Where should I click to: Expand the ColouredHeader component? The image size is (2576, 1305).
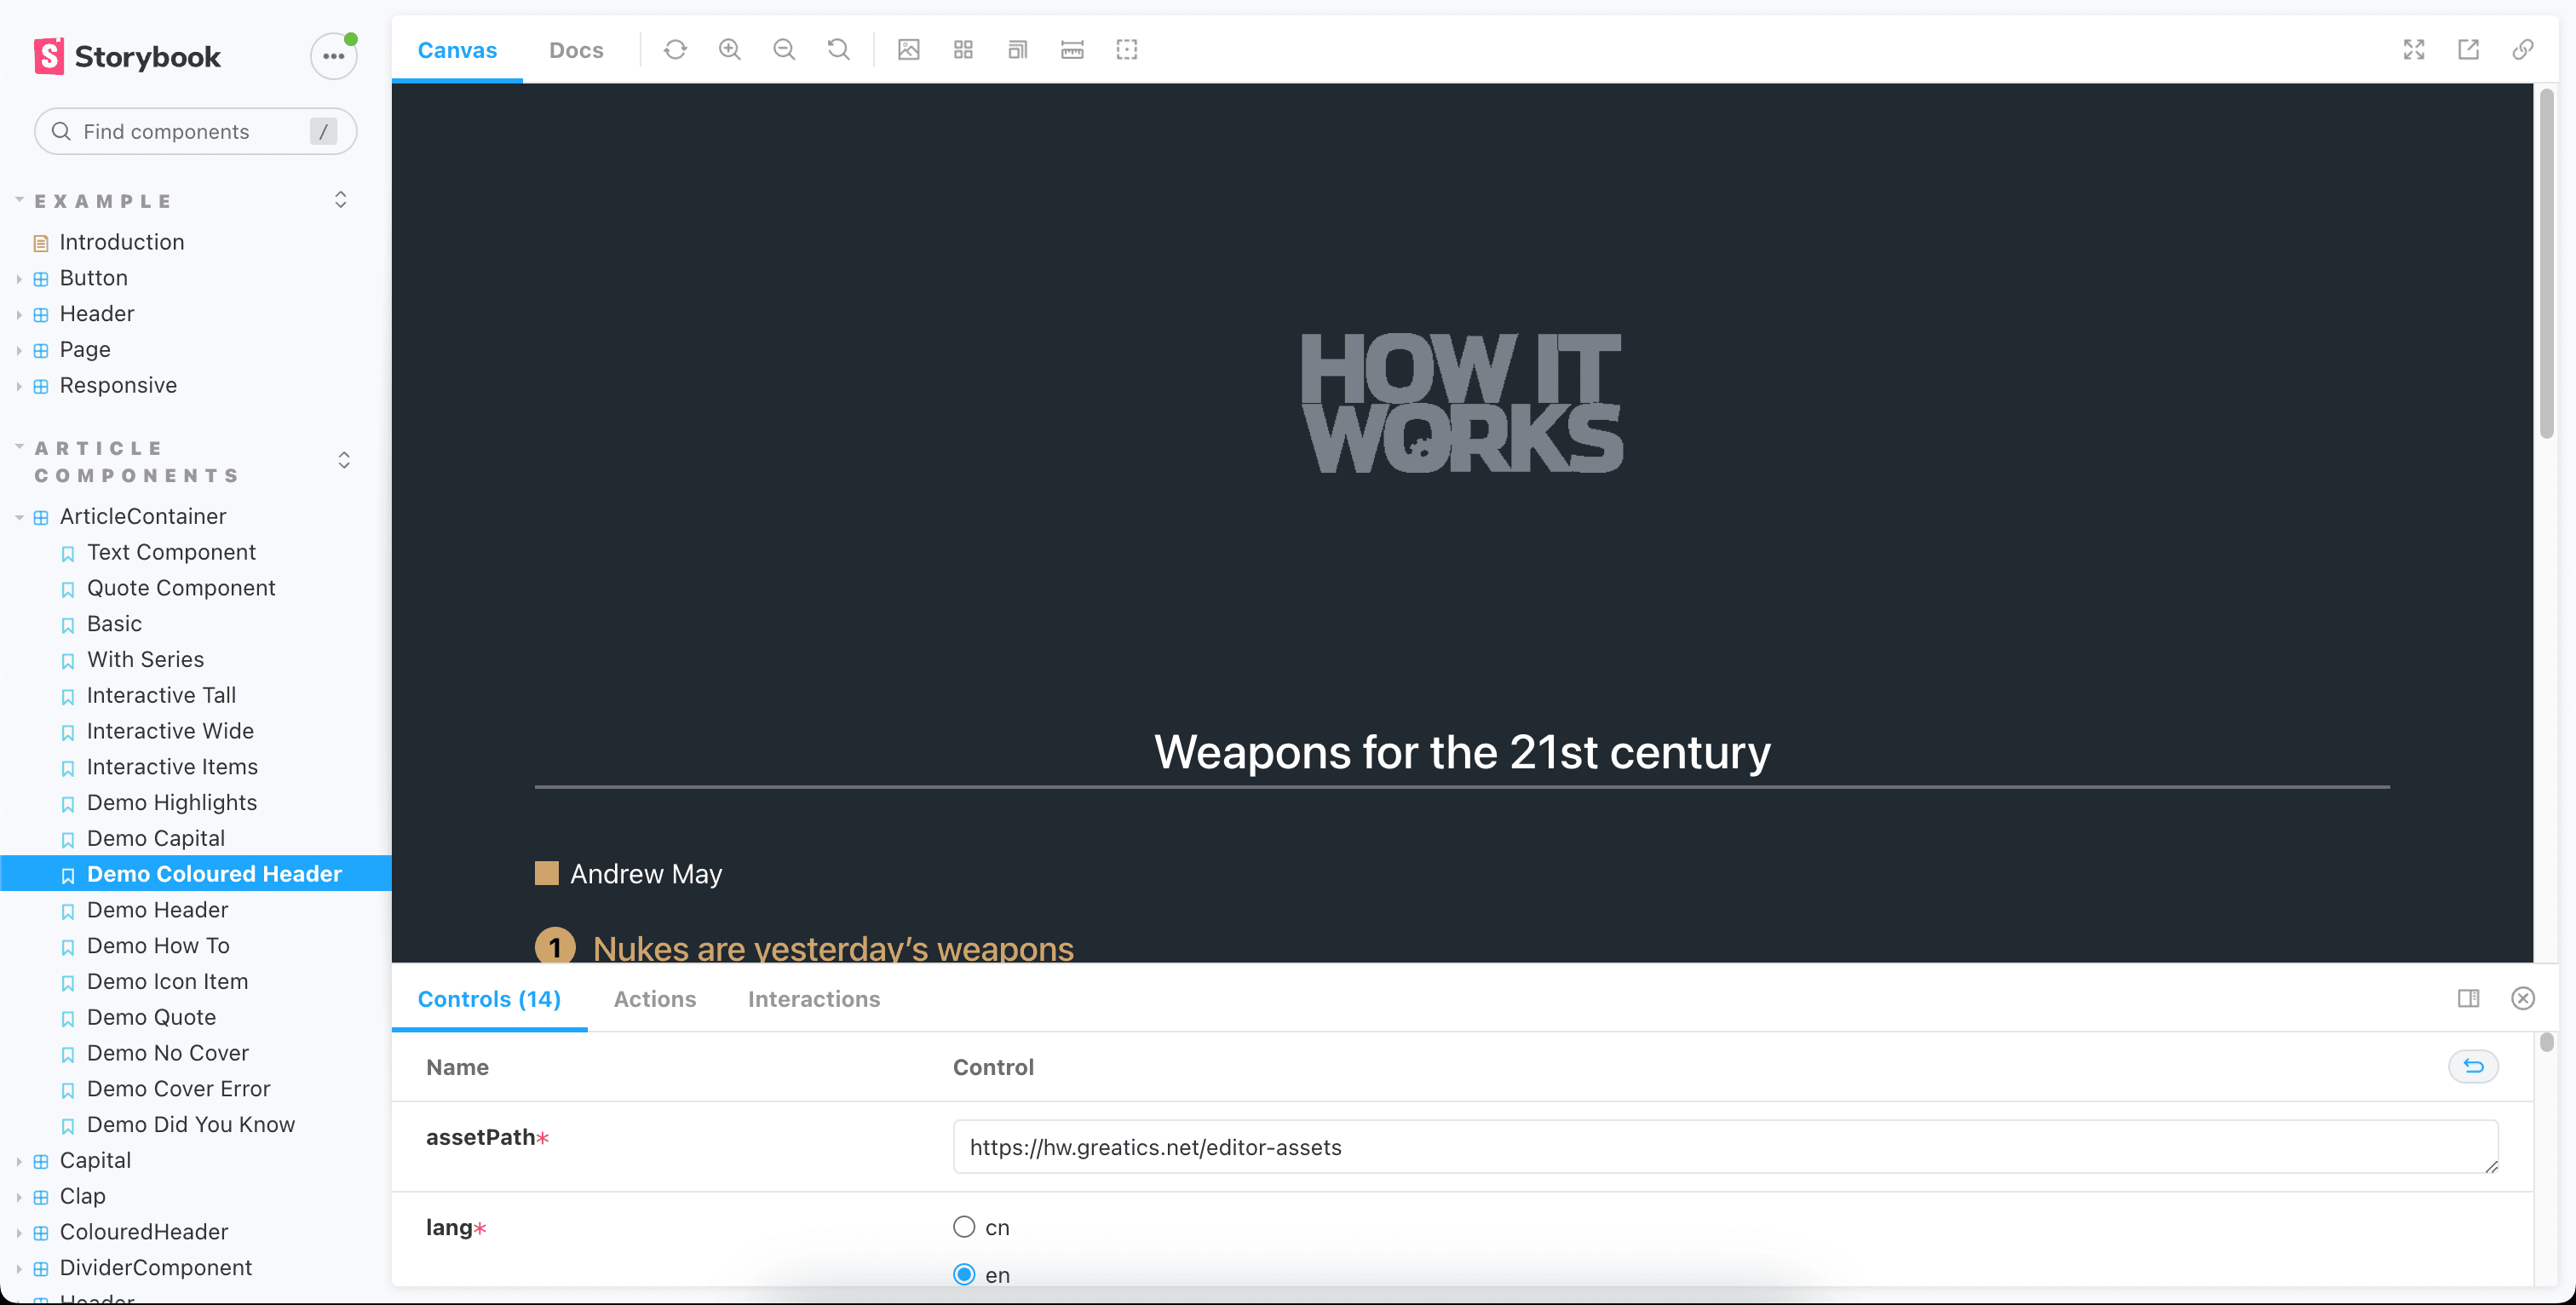tap(144, 1233)
